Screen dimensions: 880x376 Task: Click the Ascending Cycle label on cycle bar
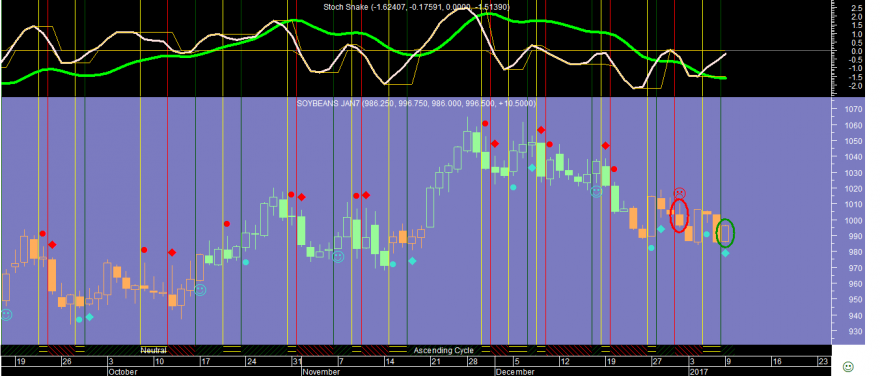[x=443, y=350]
